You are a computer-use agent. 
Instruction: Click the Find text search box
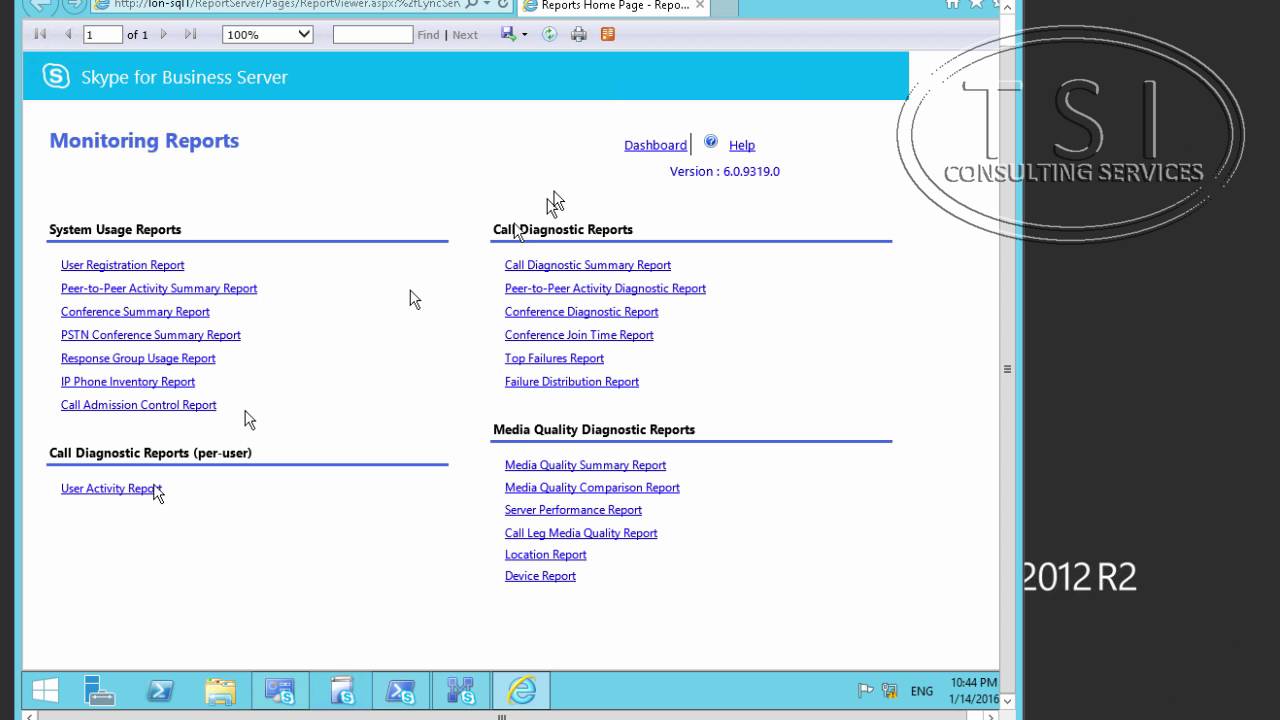point(372,34)
